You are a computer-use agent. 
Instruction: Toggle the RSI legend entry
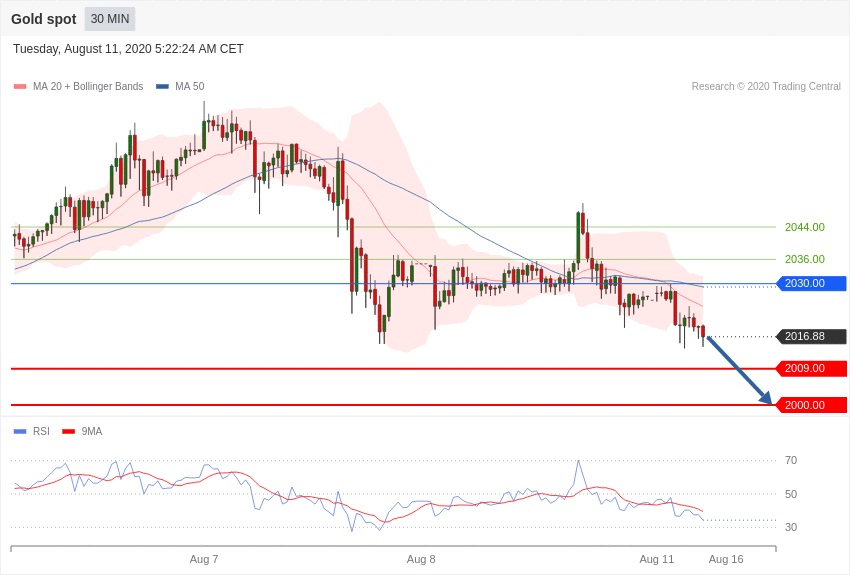pyautogui.click(x=41, y=432)
